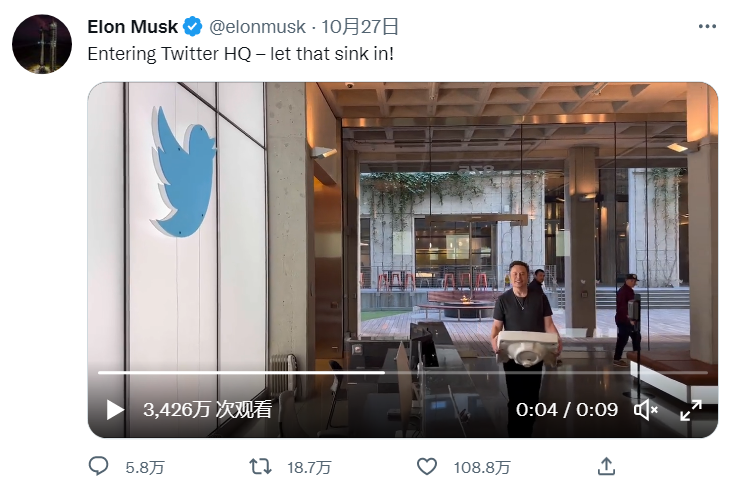Click the 108.8万 like count
This screenshot has height=492, width=740.
pyautogui.click(x=483, y=467)
